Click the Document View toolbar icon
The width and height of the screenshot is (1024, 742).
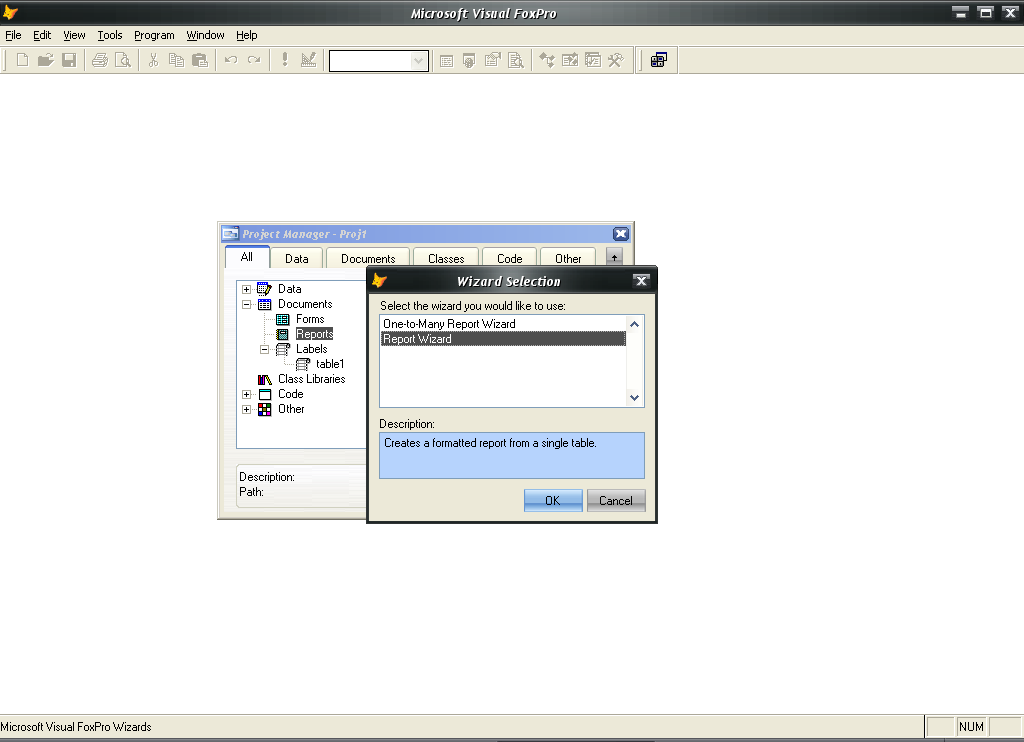[x=516, y=61]
